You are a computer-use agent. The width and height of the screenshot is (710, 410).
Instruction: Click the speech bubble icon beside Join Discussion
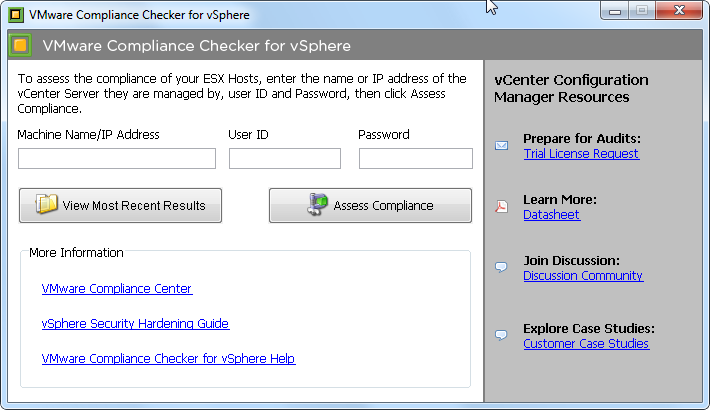pyautogui.click(x=501, y=267)
